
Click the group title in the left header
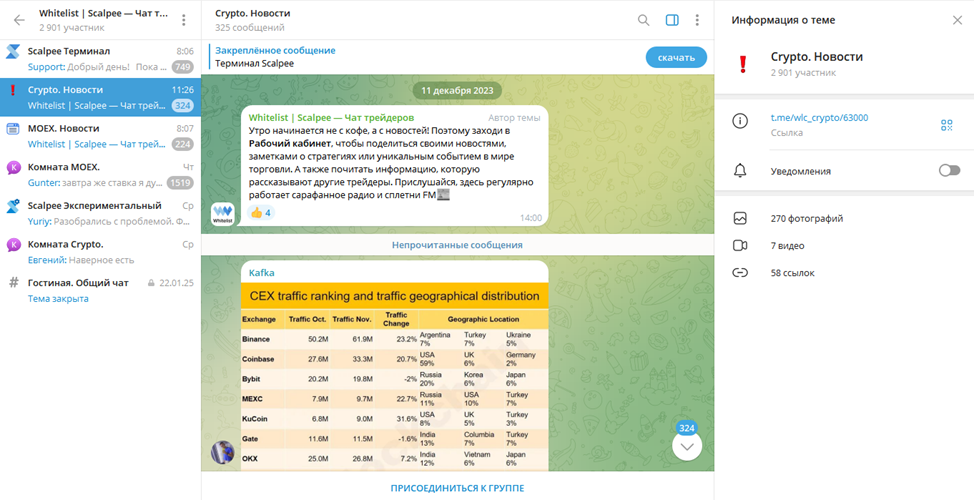[104, 13]
